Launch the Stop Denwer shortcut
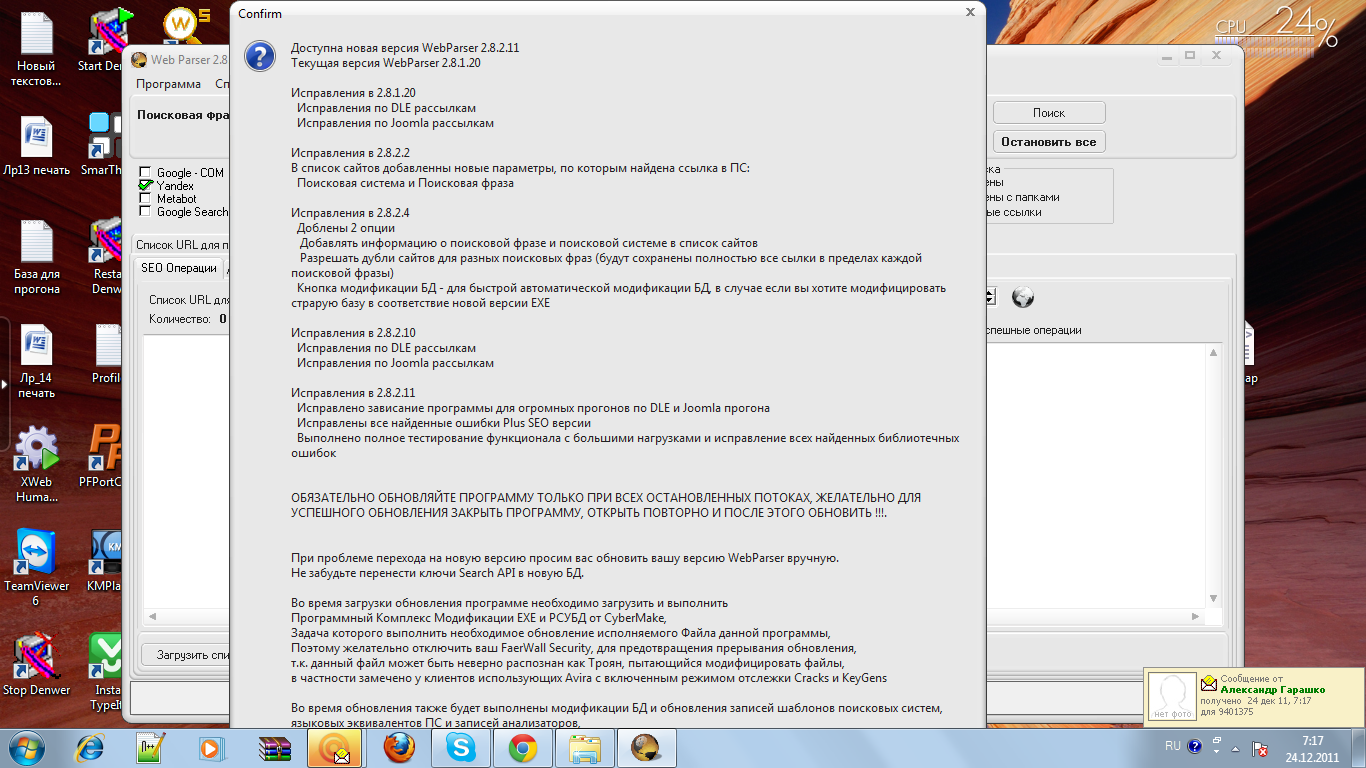Screen dimensions: 1366x768 [36, 665]
